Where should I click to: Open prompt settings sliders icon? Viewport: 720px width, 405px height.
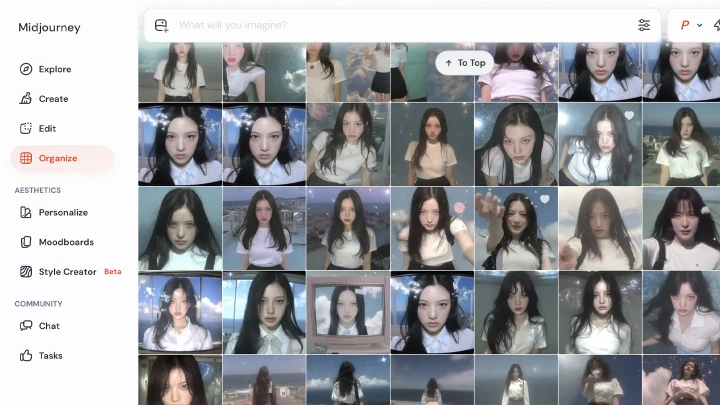644,25
